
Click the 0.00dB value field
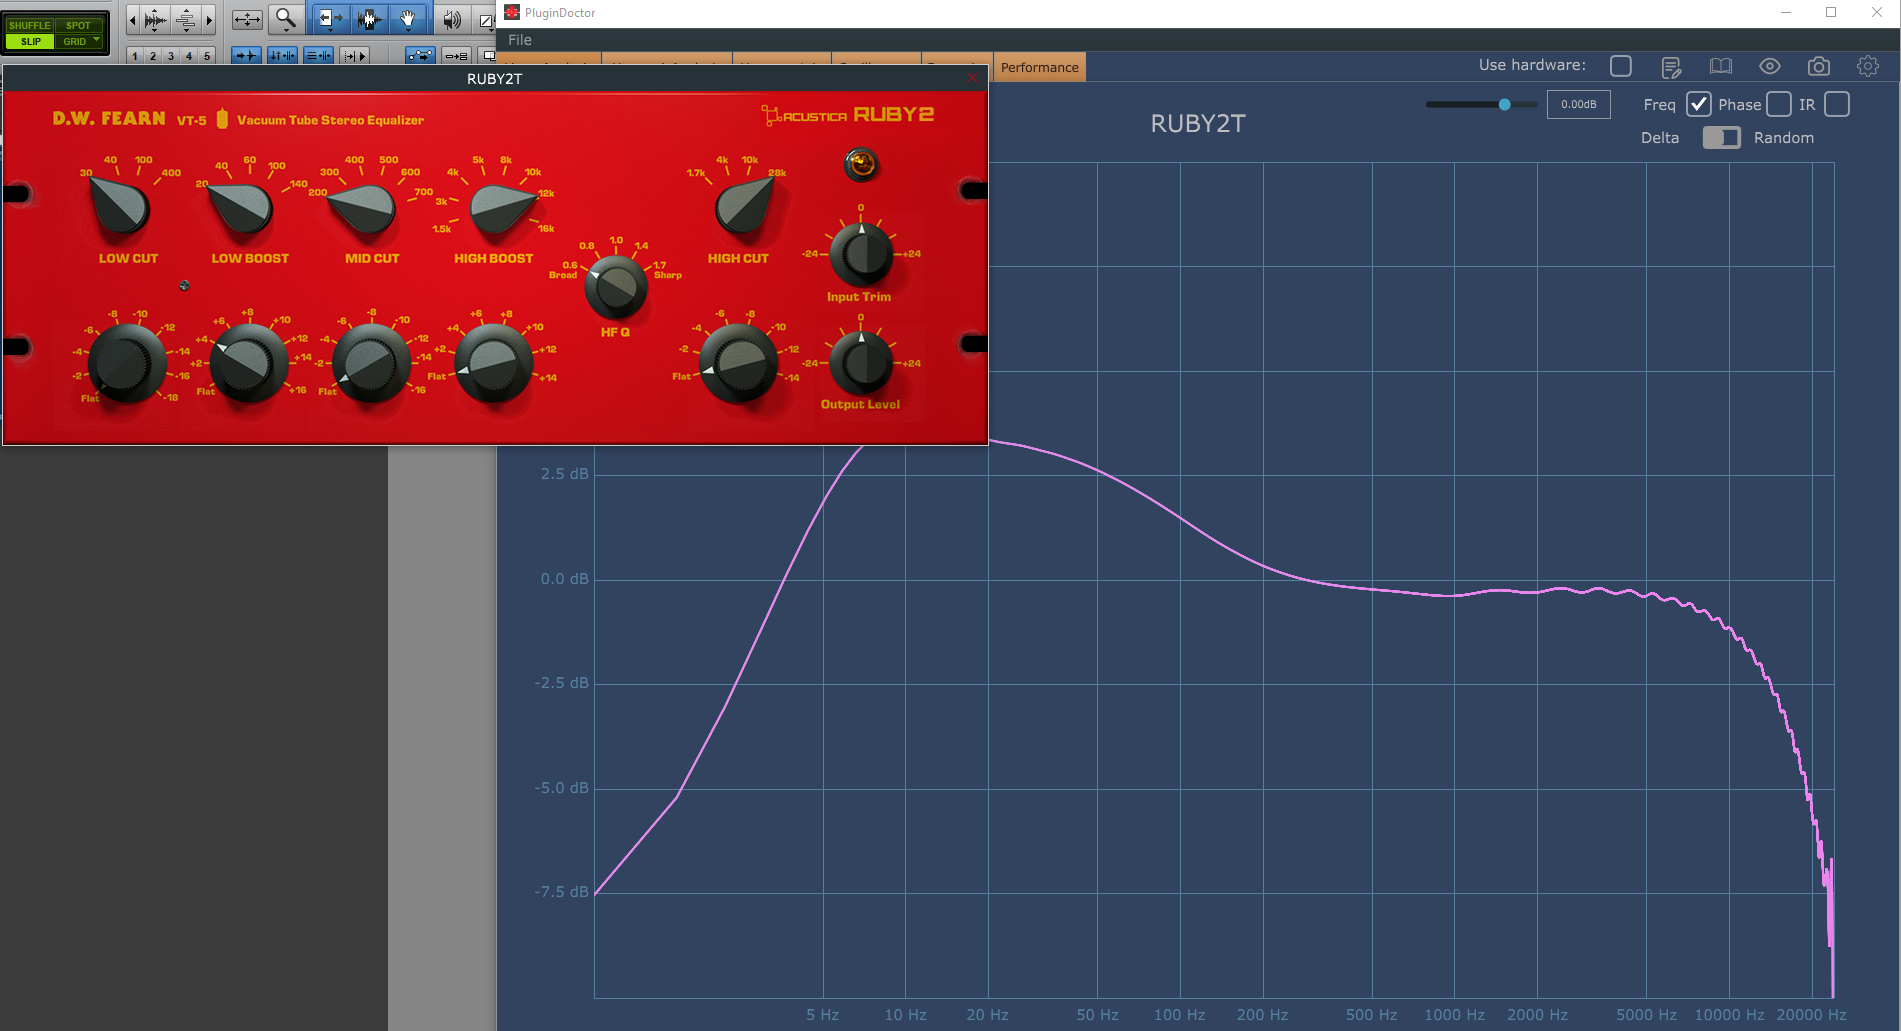(x=1578, y=104)
